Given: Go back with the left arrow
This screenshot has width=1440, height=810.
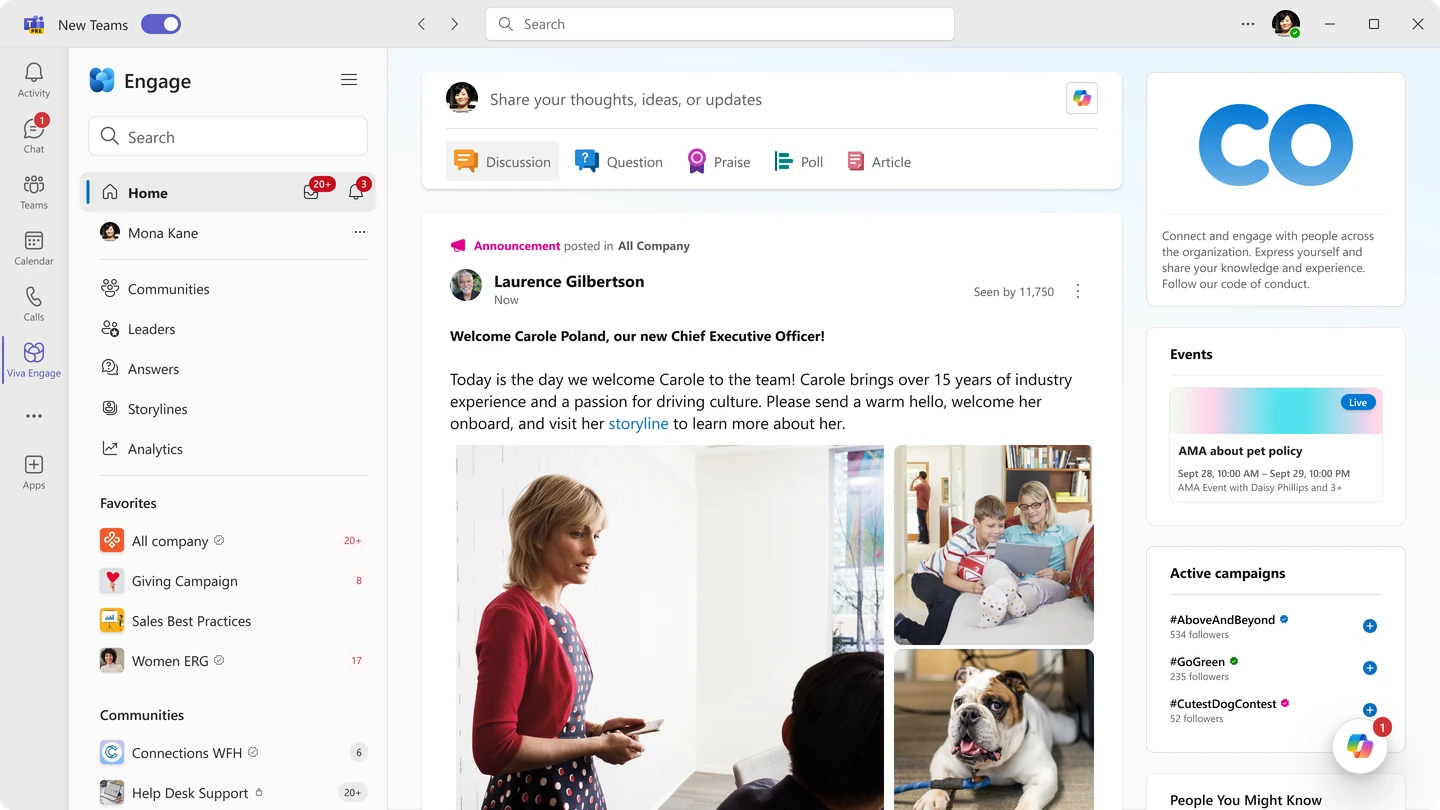Looking at the screenshot, I should [x=422, y=24].
